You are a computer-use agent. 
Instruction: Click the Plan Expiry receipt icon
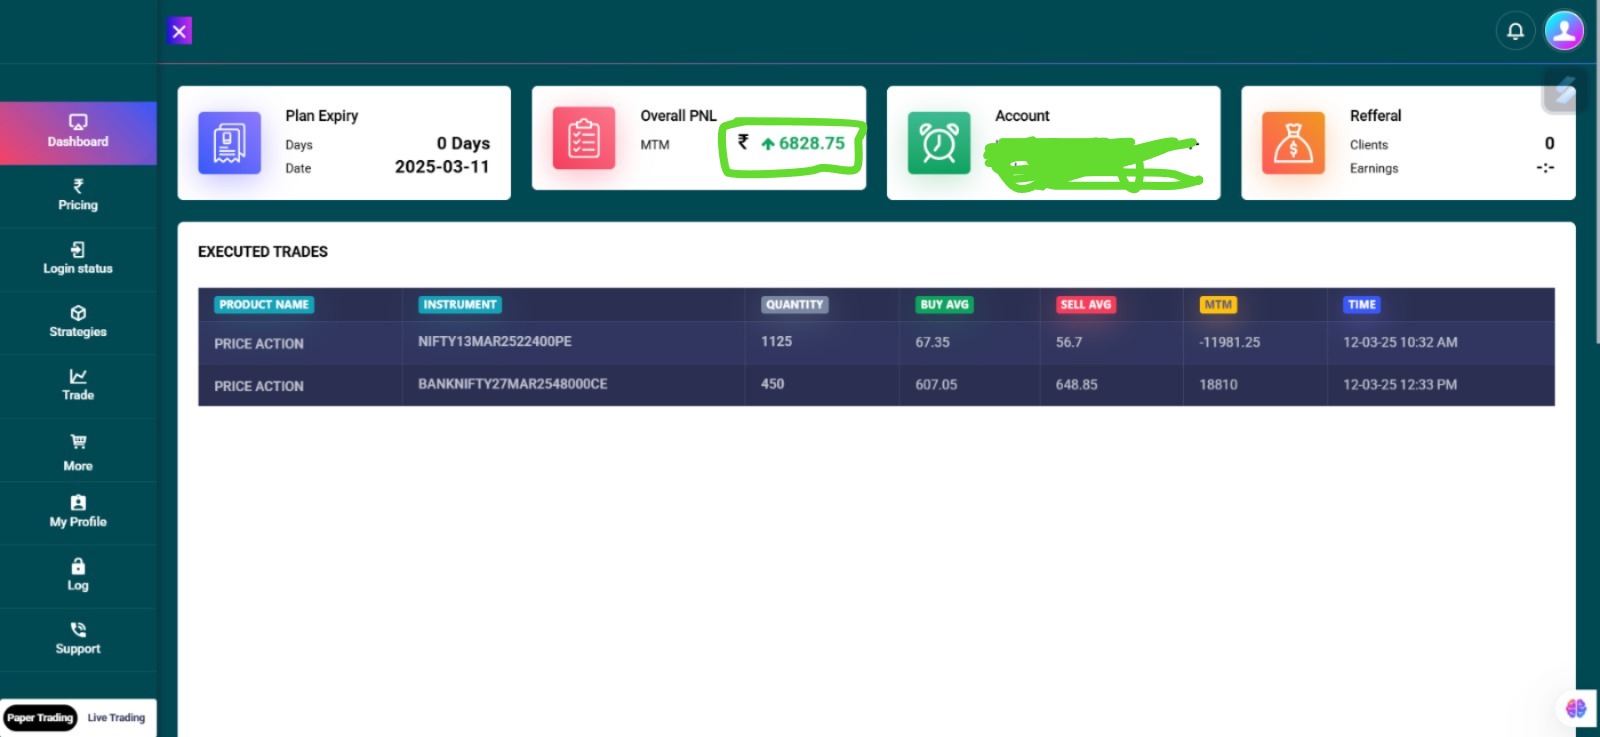(229, 143)
